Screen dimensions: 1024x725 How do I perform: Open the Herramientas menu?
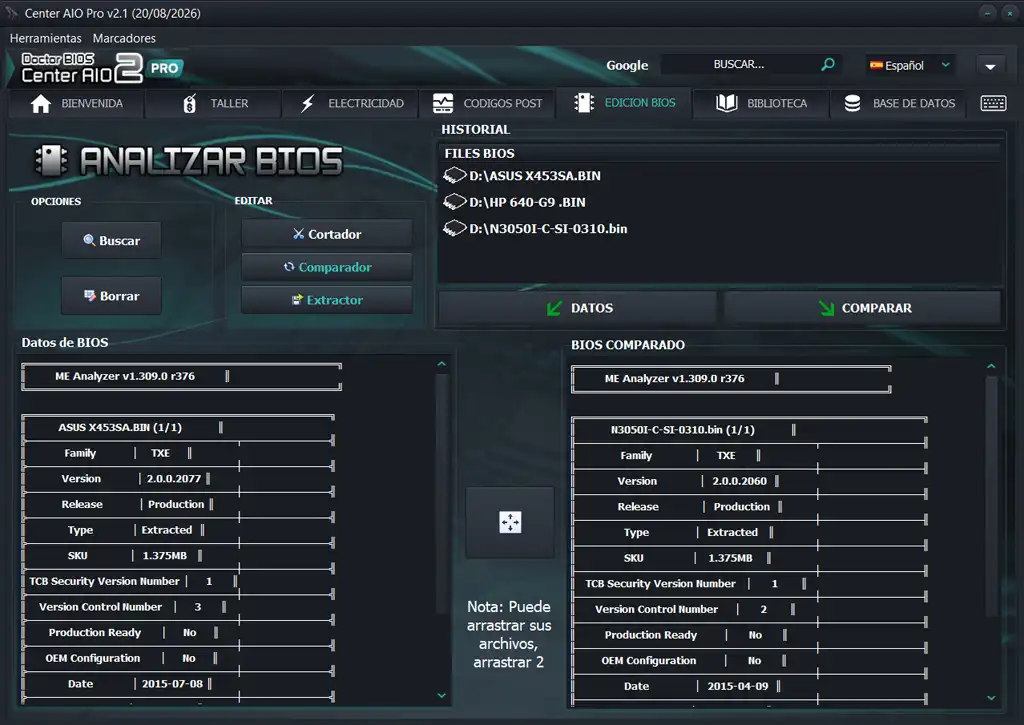(46, 39)
